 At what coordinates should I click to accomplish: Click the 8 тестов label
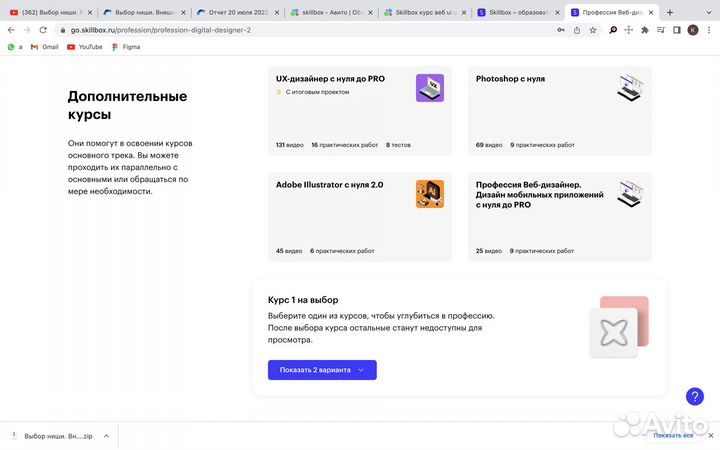399,145
